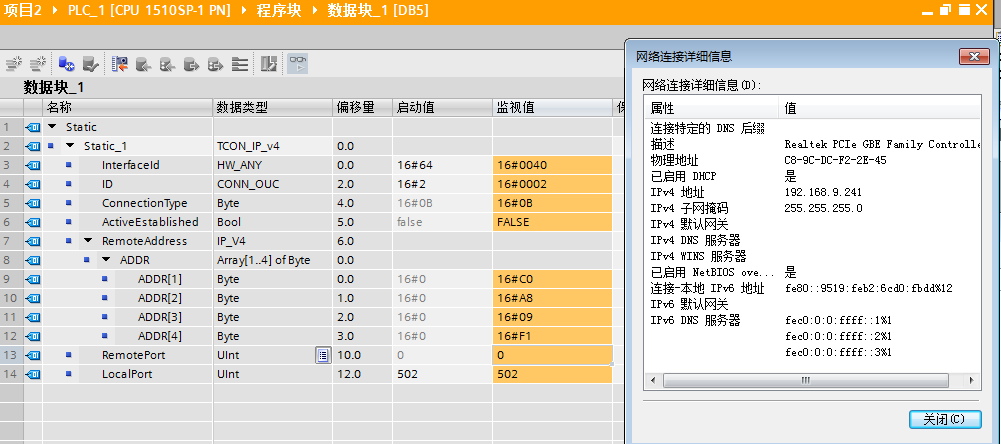Click the tag icon in the InterfaceId row
This screenshot has width=1001, height=444.
(33, 165)
